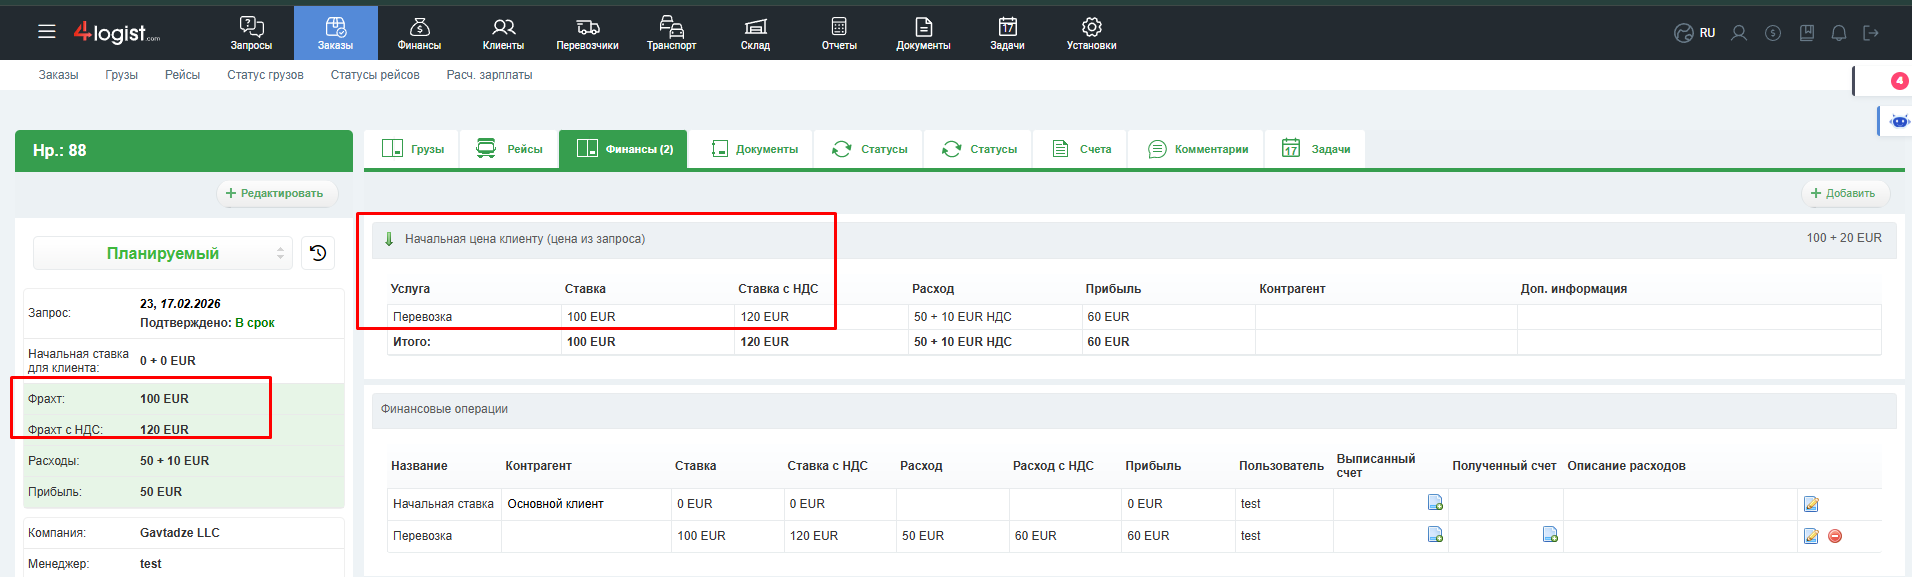Open the chatbot robot icon
The height and width of the screenshot is (577, 1912).
1898,121
